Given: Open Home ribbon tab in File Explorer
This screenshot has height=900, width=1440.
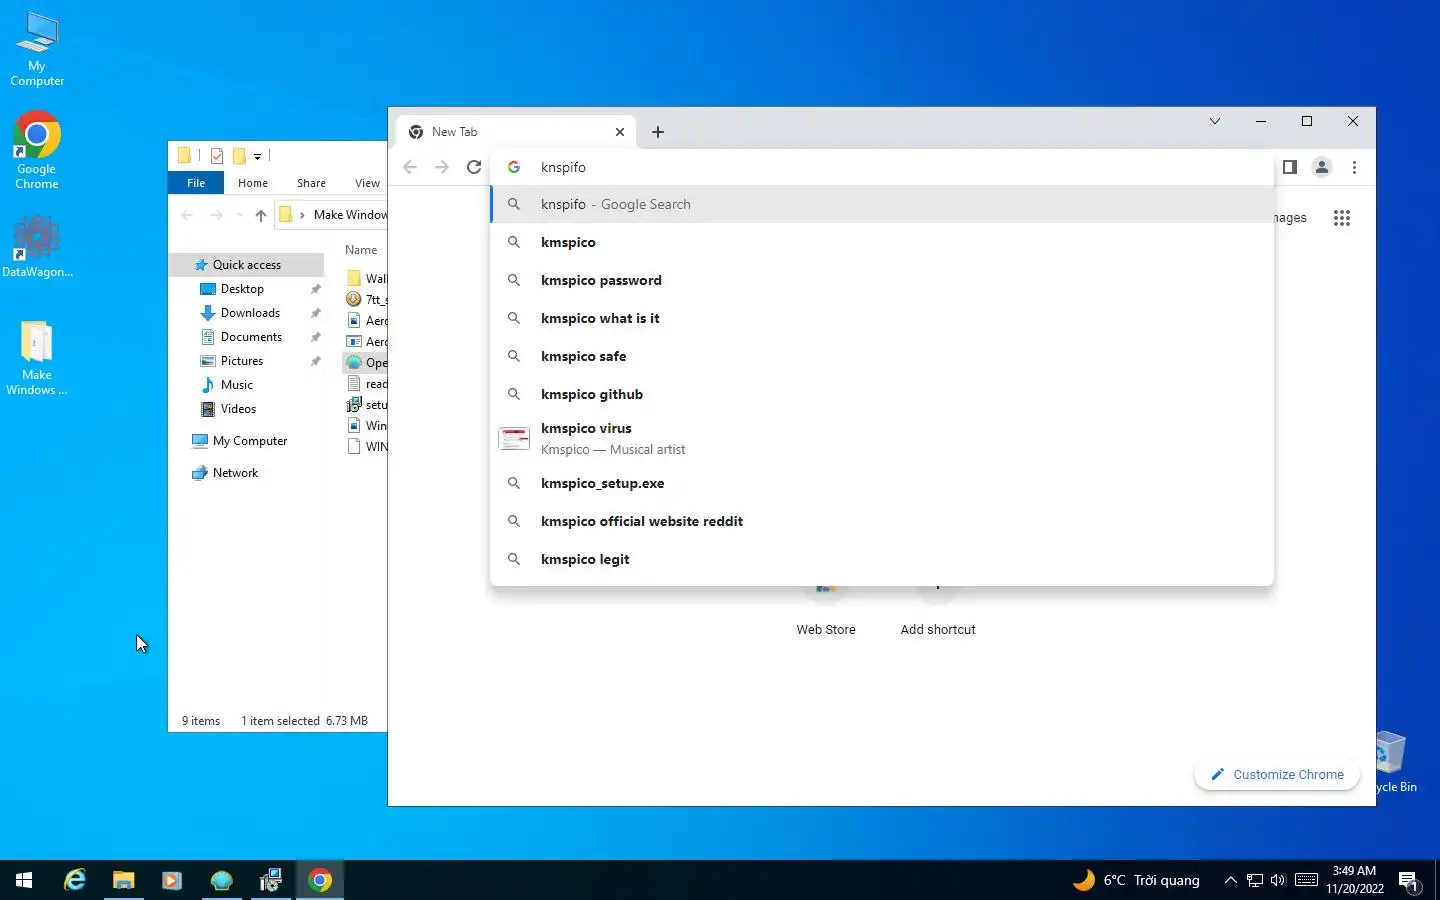Looking at the screenshot, I should 253,183.
